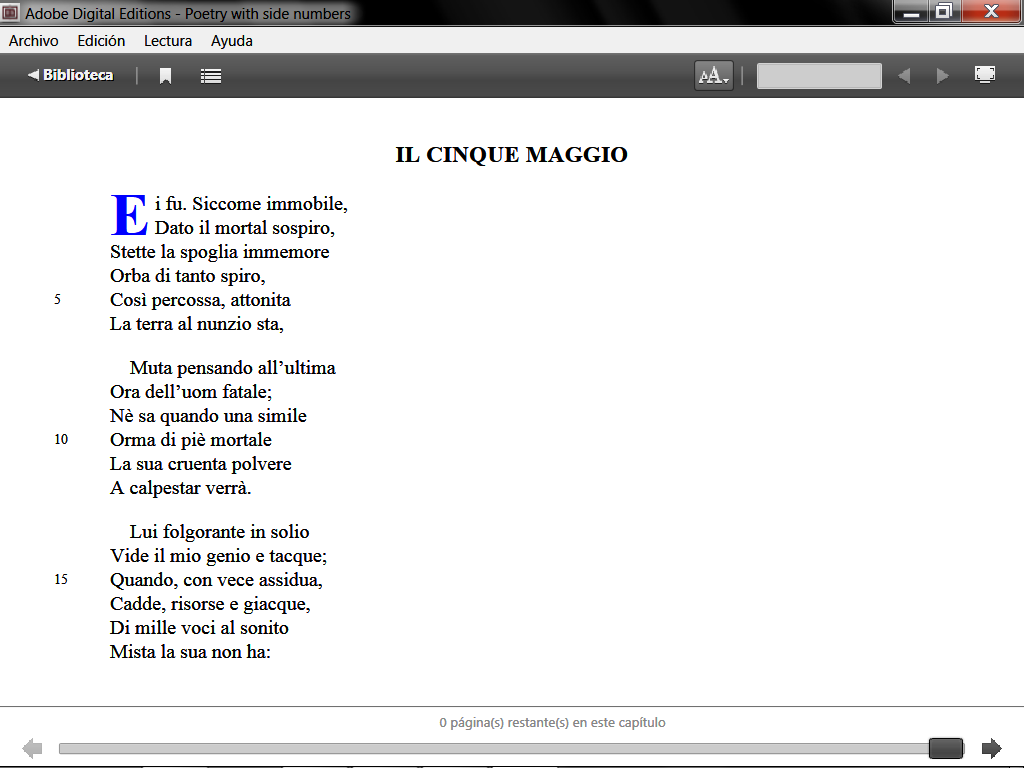The height and width of the screenshot is (768, 1024).
Task: Click the line 'Lui folgorante in solio'
Action: click(x=219, y=532)
